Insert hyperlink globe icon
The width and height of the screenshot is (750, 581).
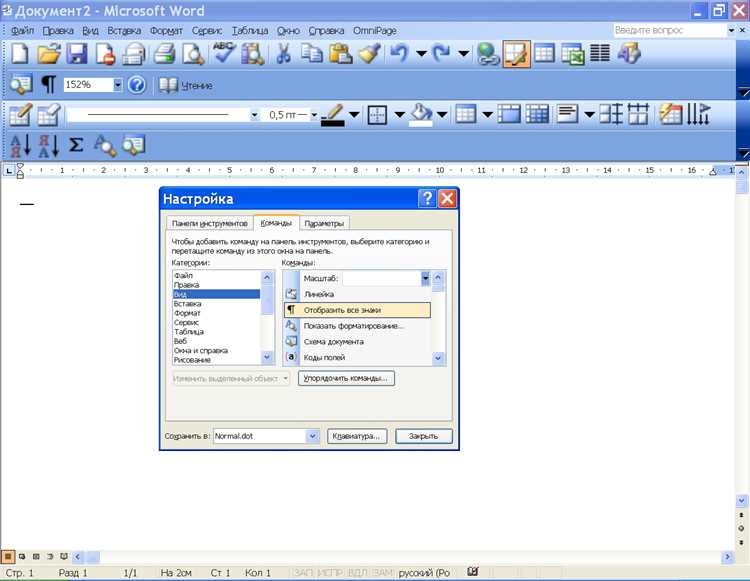point(488,54)
